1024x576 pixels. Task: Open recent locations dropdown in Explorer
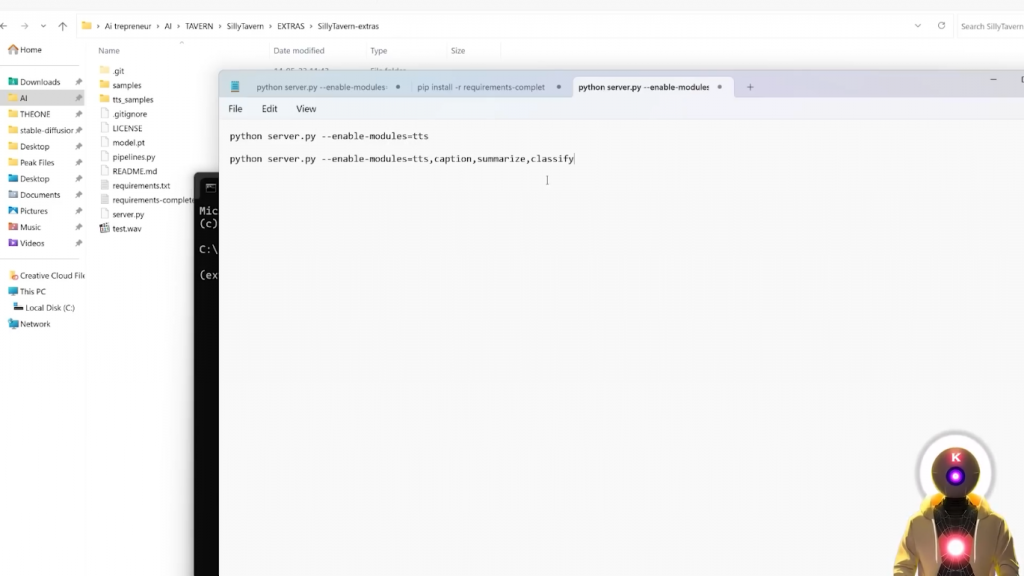point(43,26)
